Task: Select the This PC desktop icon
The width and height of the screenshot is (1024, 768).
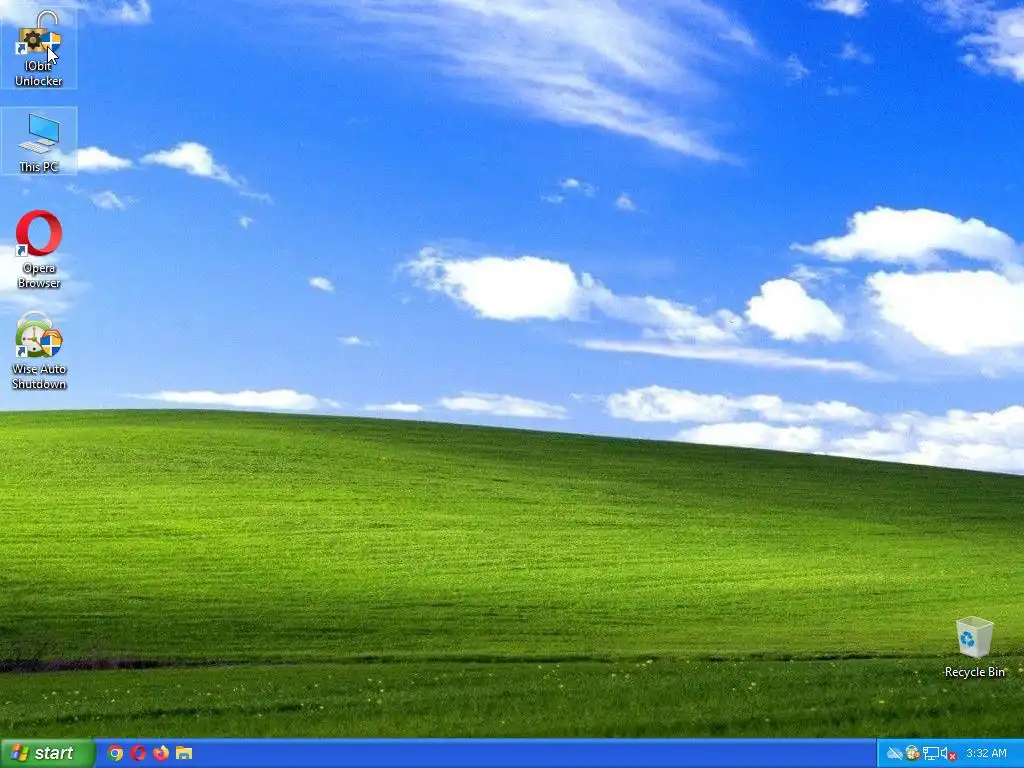Action: tap(39, 142)
